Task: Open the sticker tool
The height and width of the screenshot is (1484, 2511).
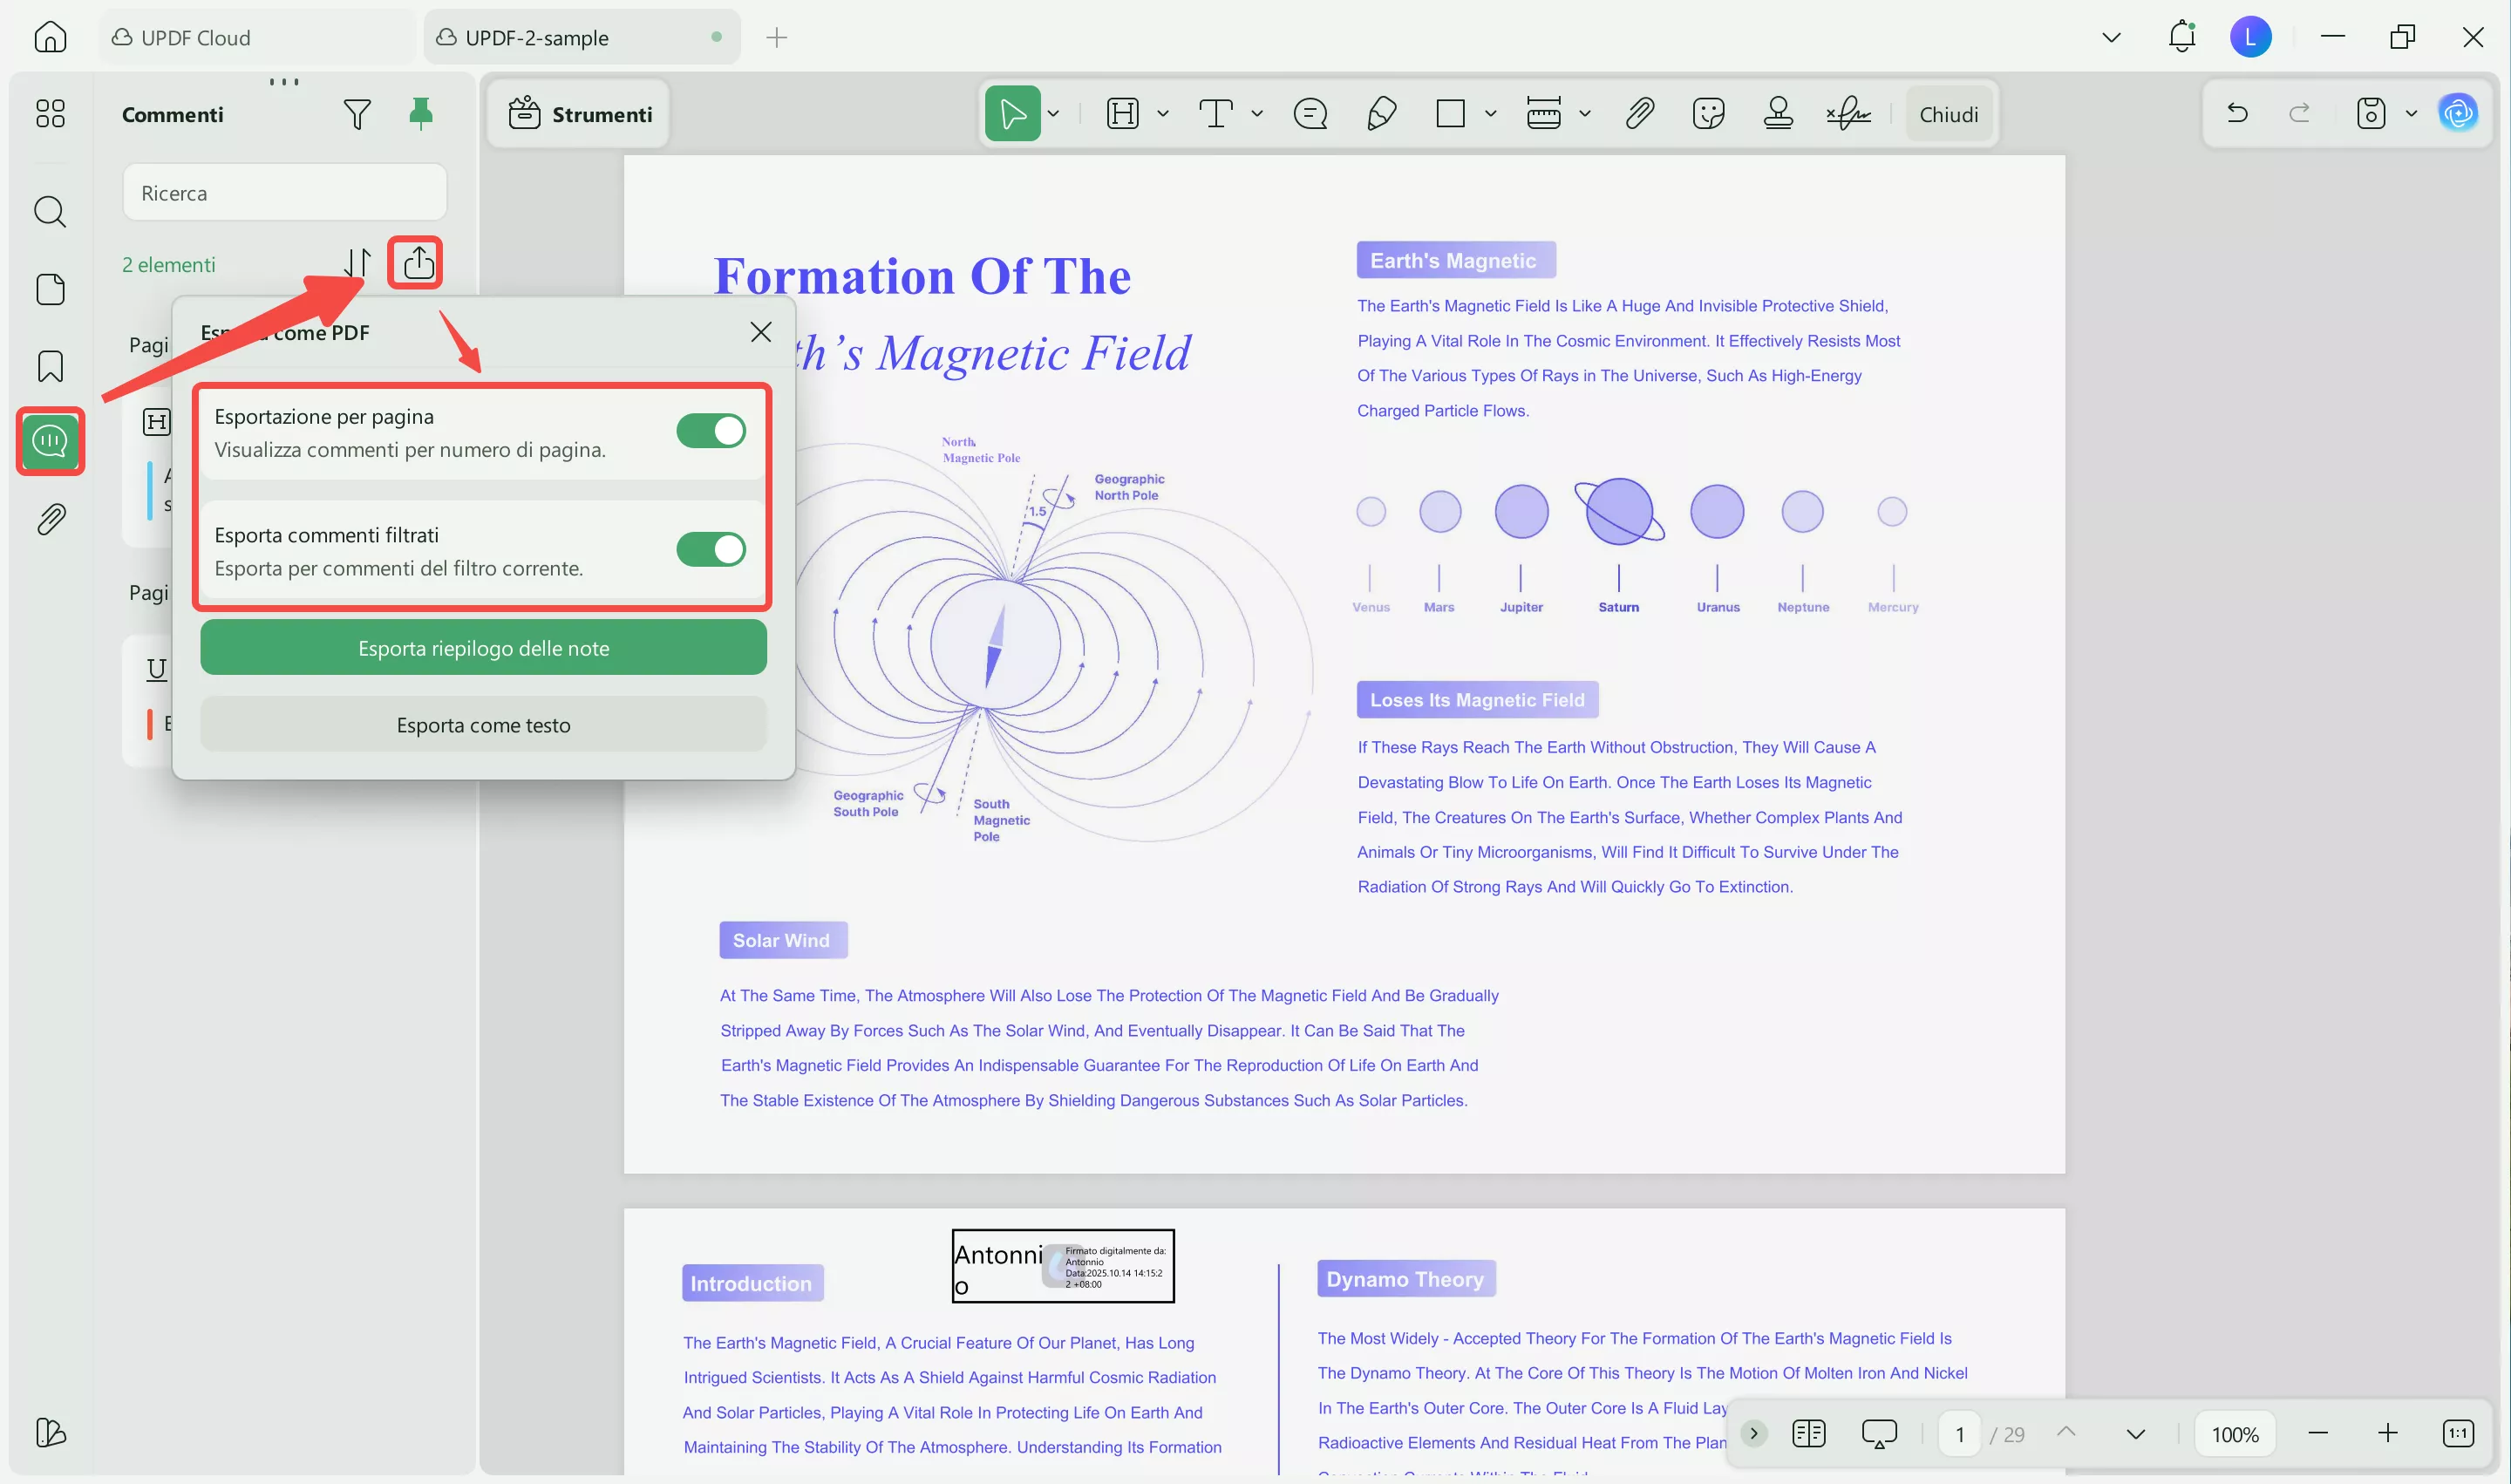Action: pos(1708,114)
